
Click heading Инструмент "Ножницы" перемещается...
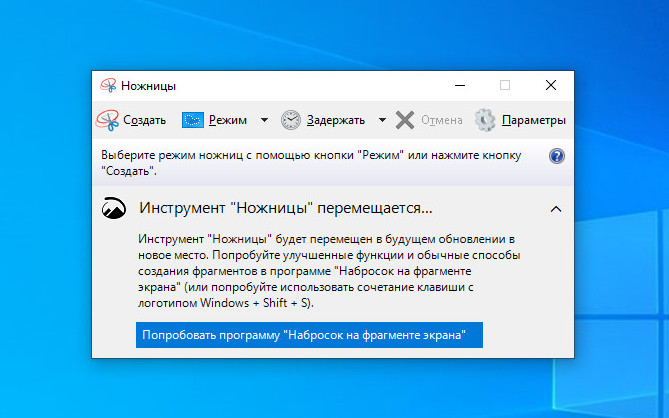click(286, 208)
